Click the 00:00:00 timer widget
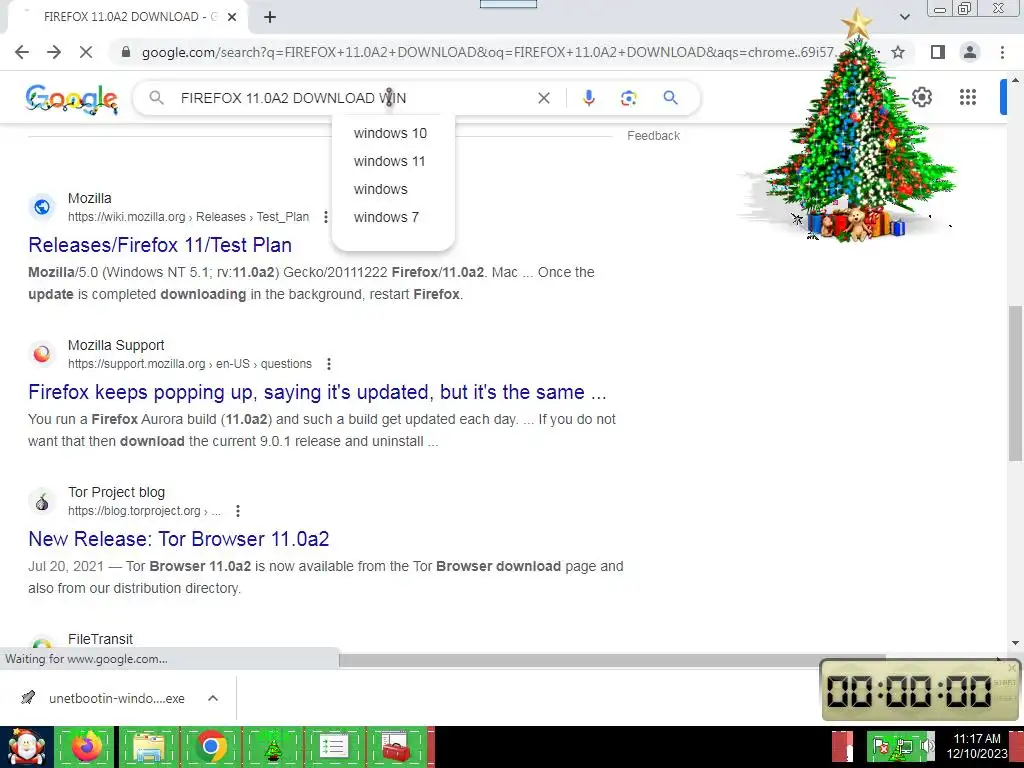The height and width of the screenshot is (768, 1024). tap(919, 690)
